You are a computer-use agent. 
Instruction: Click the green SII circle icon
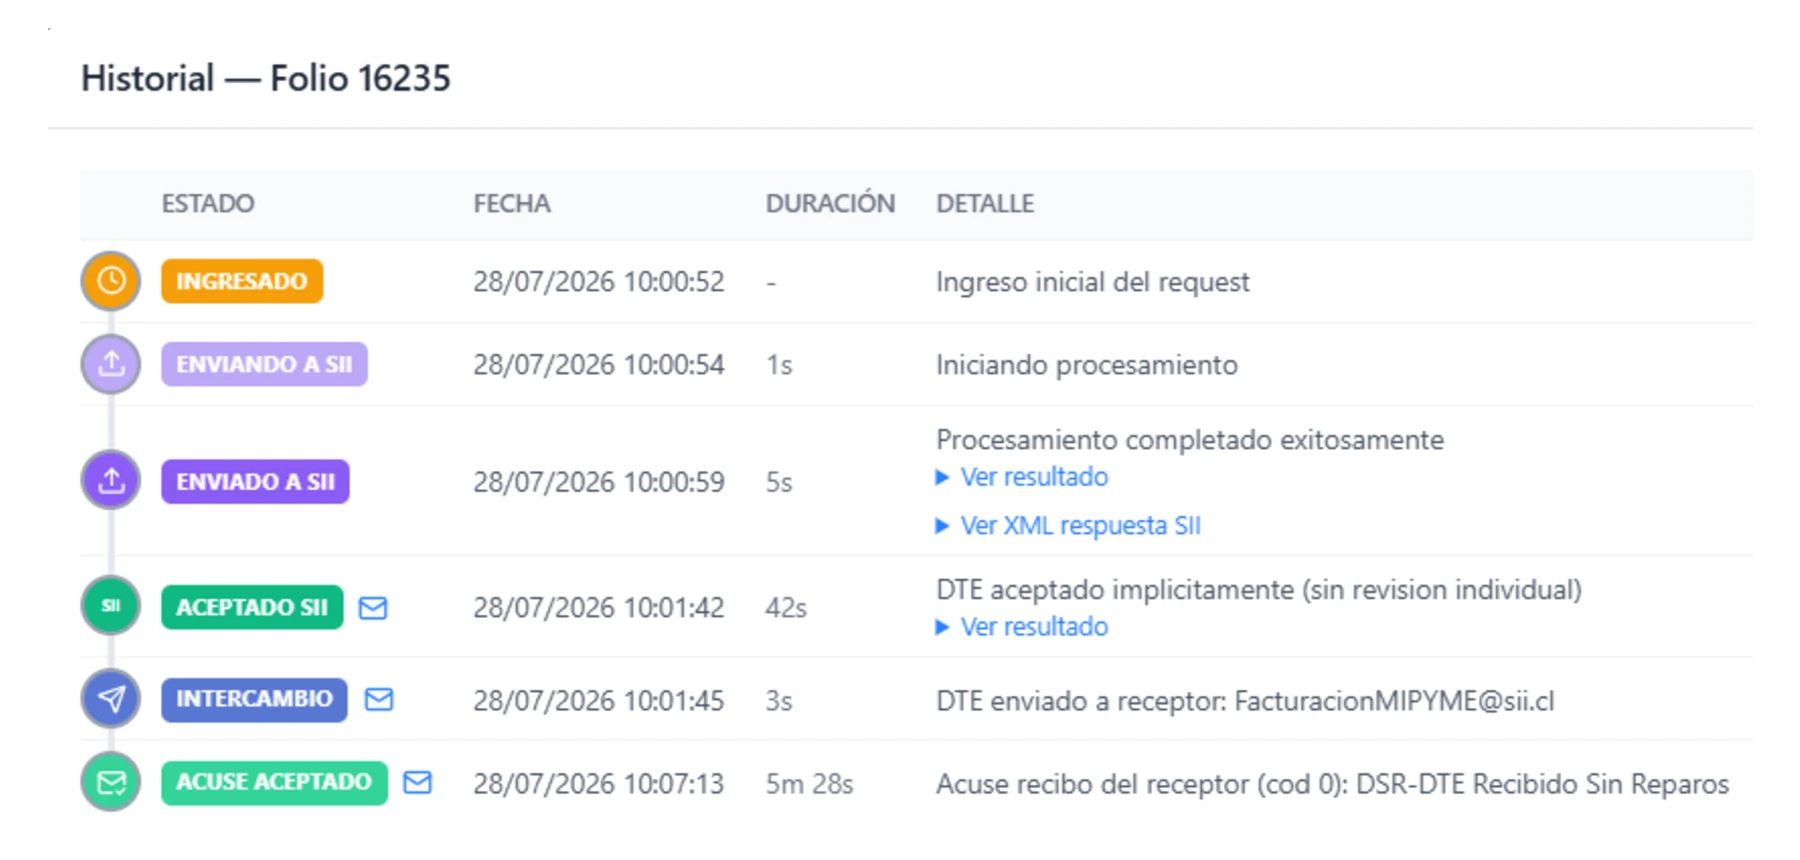[x=111, y=606]
